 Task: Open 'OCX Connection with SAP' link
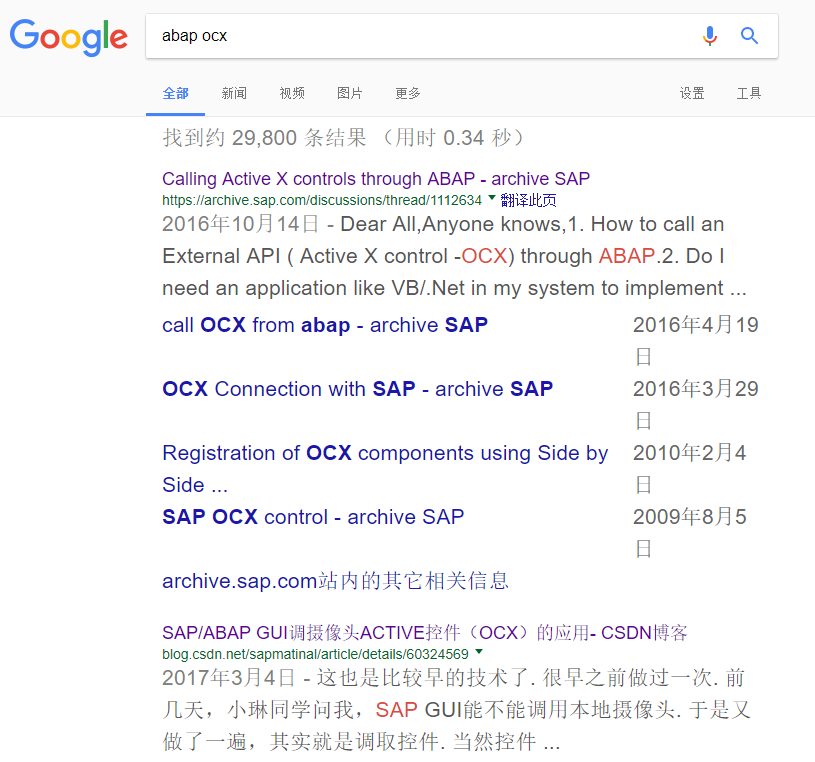tap(358, 389)
